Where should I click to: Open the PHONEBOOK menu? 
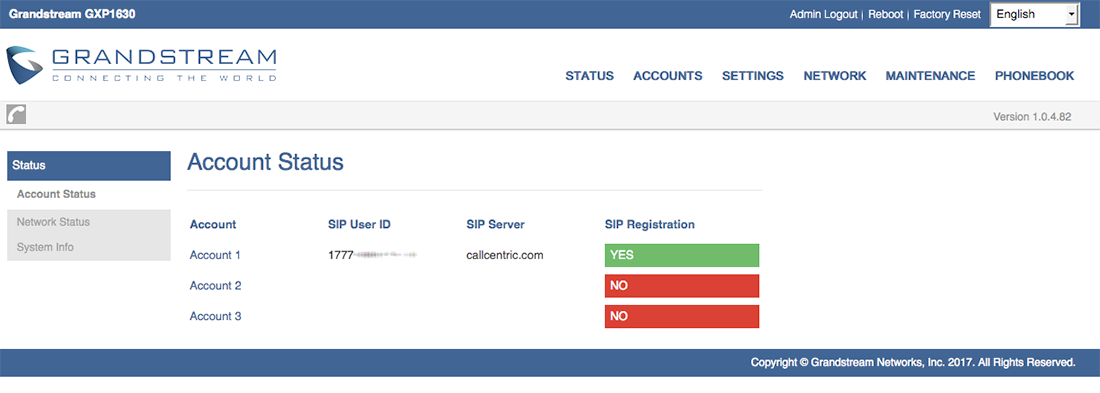[x=1034, y=76]
